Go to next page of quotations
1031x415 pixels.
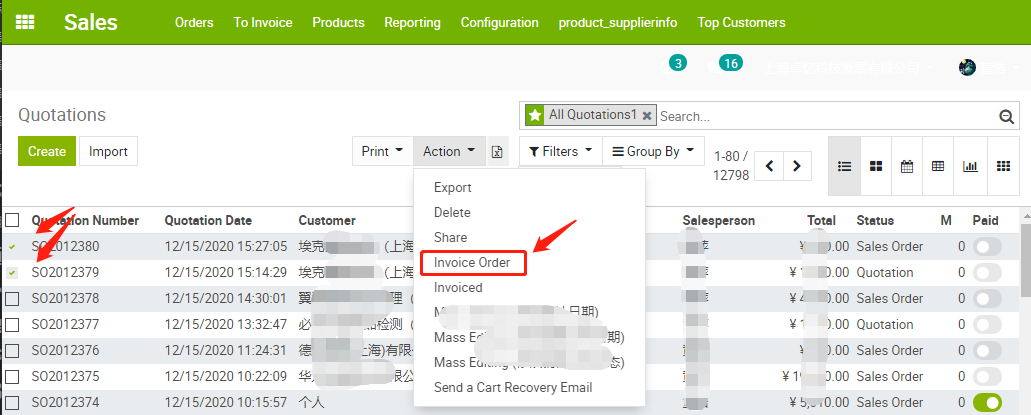[x=797, y=166]
